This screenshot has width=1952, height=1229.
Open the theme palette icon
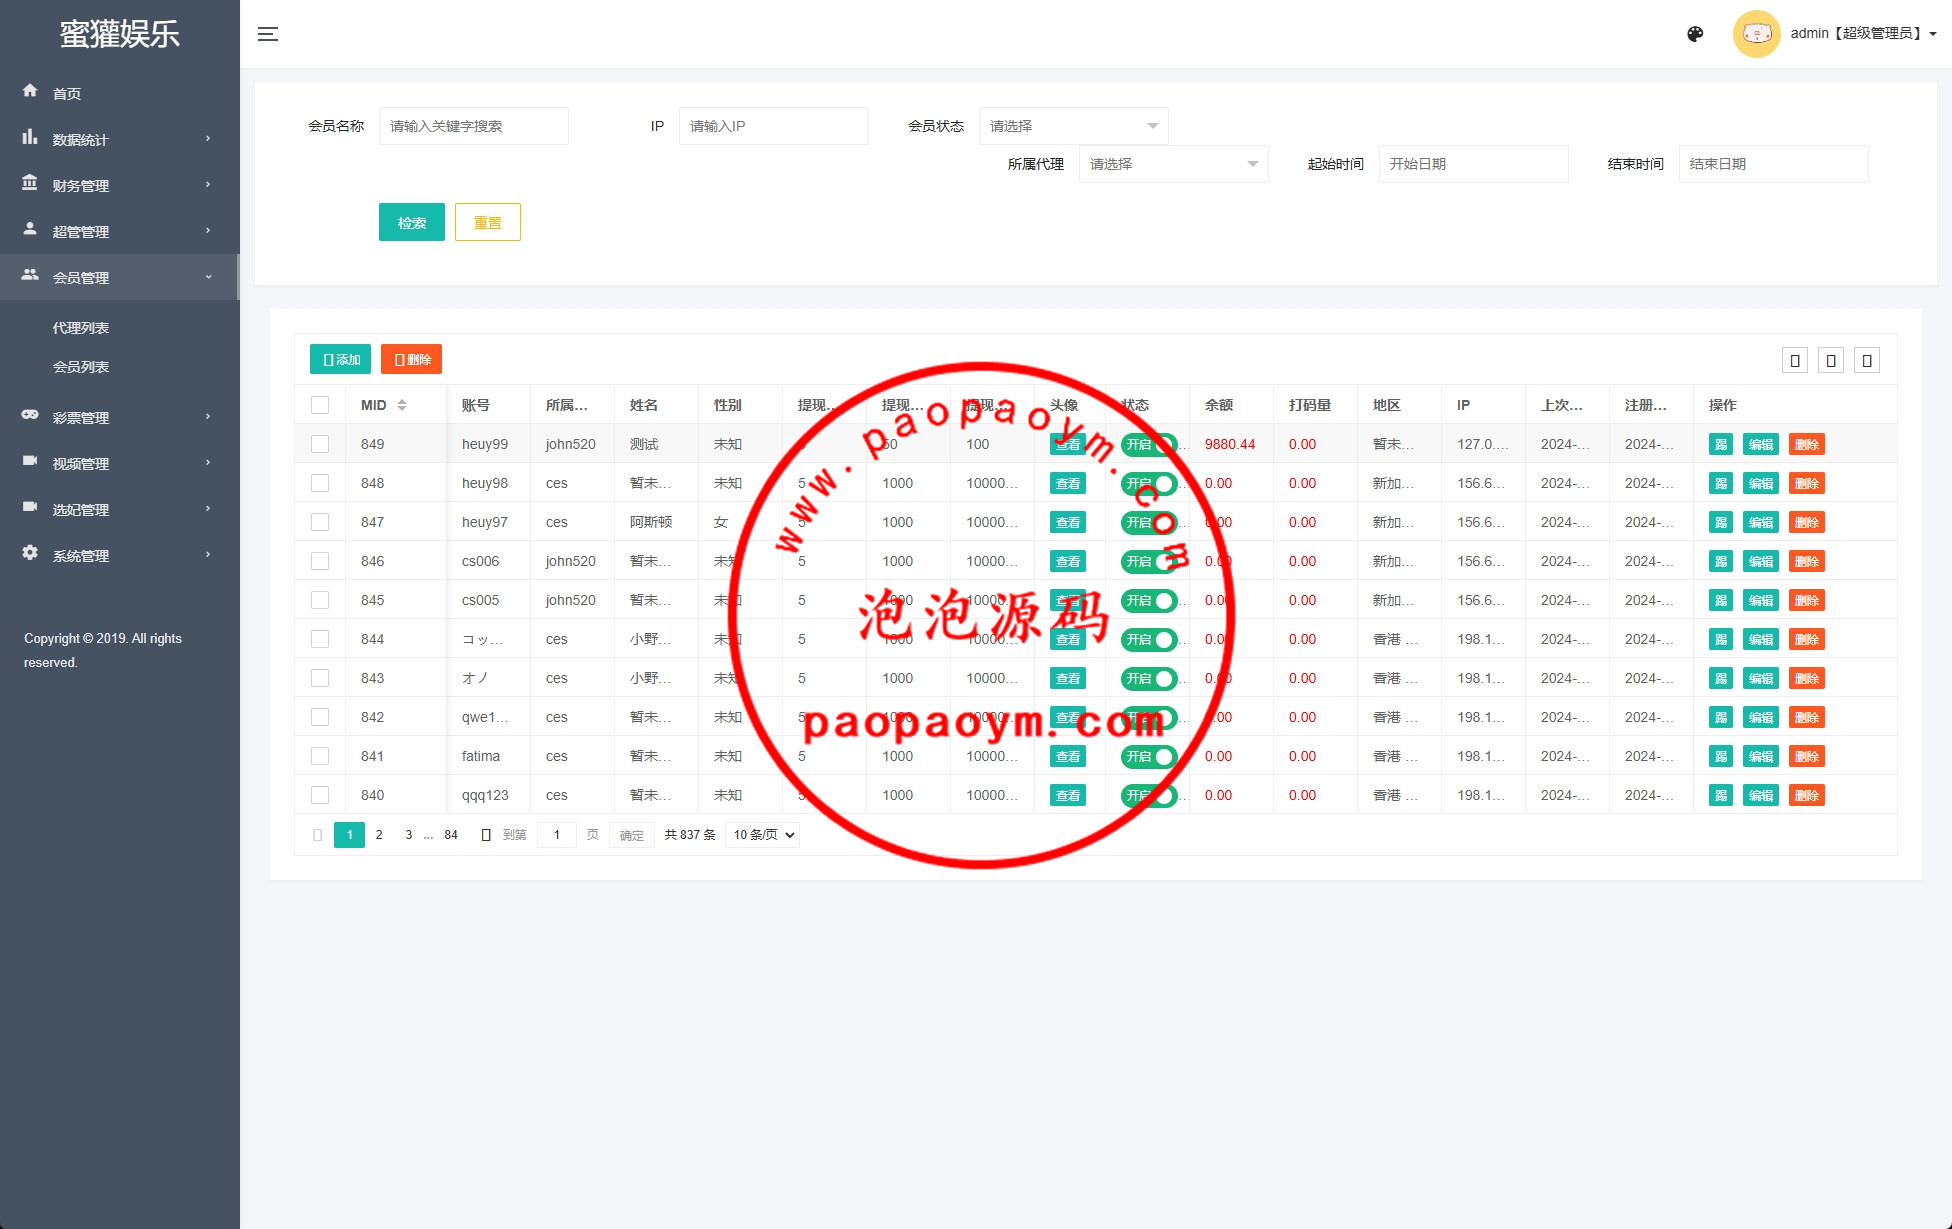[1695, 34]
